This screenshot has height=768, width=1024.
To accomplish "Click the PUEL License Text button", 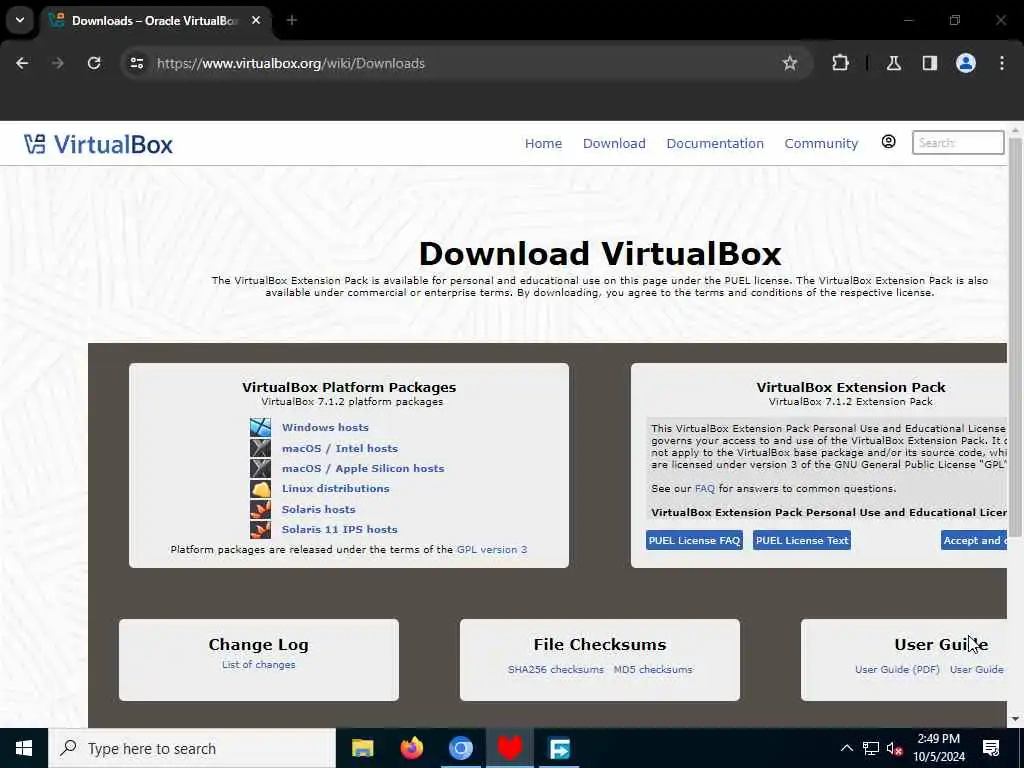I will click(801, 540).
